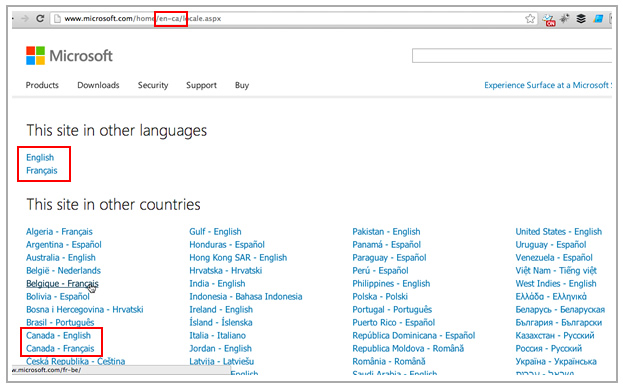Click the Microsoft four-color logo
The height and width of the screenshot is (388, 623).
(35, 56)
